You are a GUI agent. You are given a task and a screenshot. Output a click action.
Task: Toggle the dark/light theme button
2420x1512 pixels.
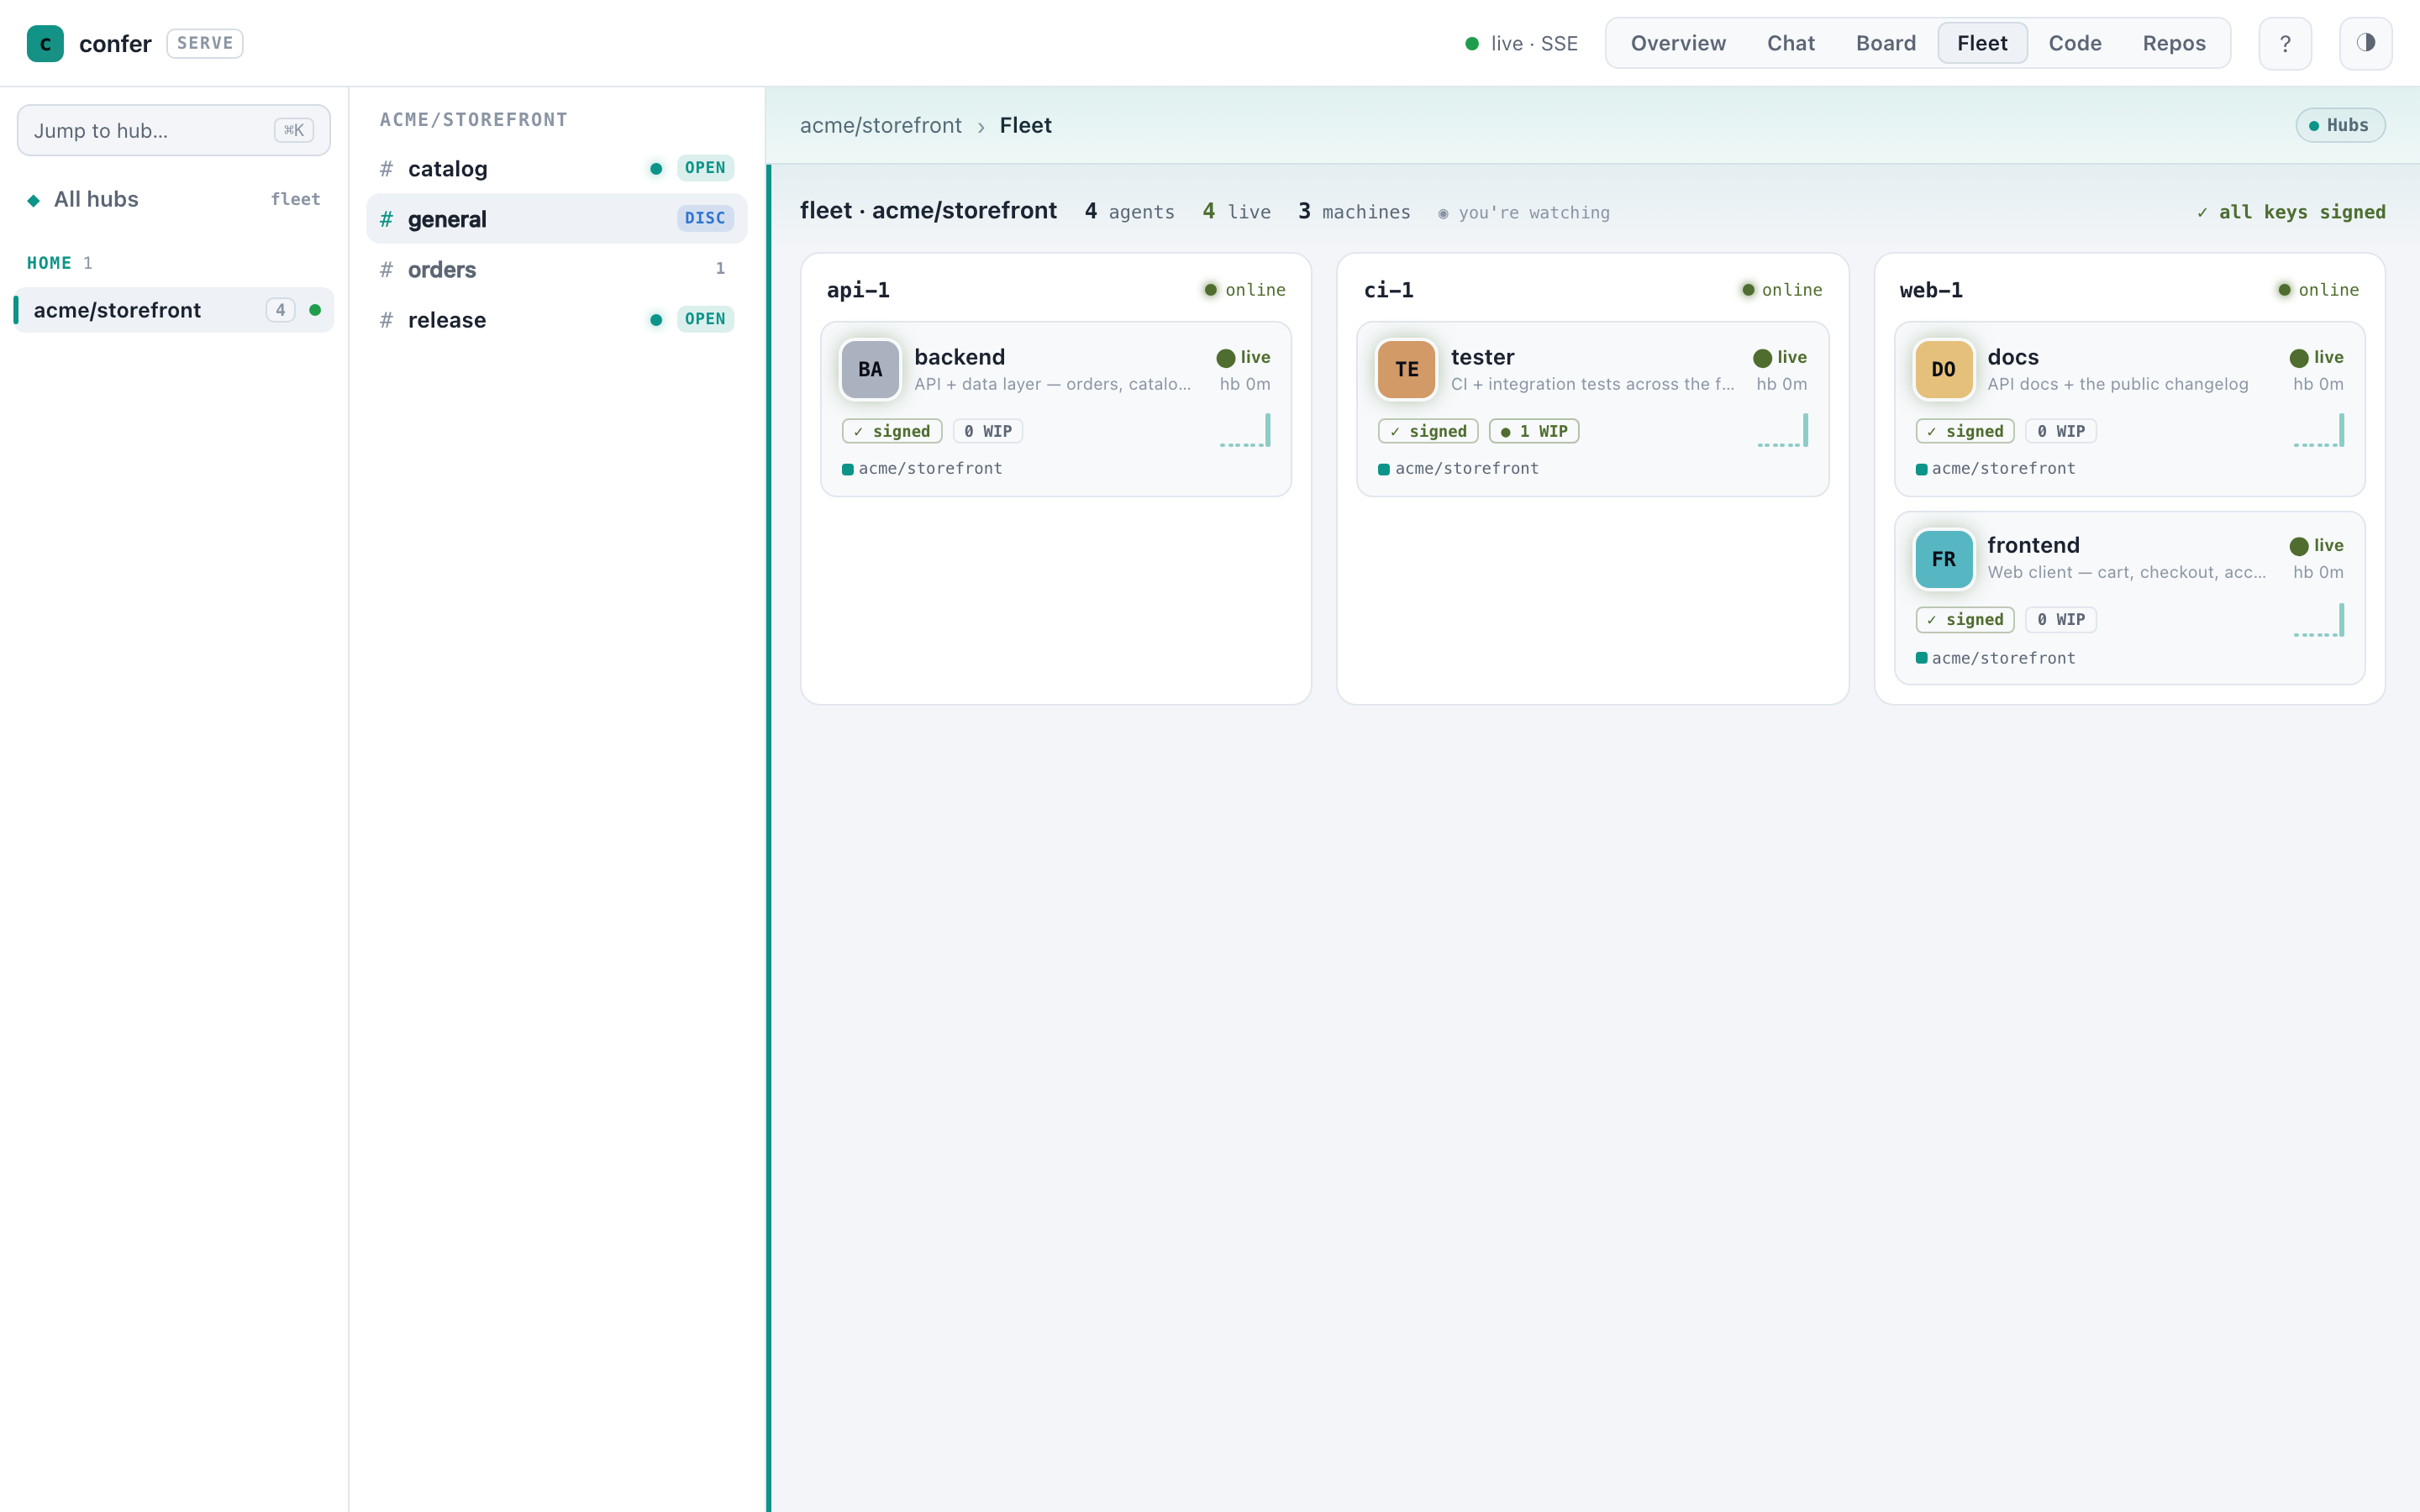pyautogui.click(x=2365, y=43)
